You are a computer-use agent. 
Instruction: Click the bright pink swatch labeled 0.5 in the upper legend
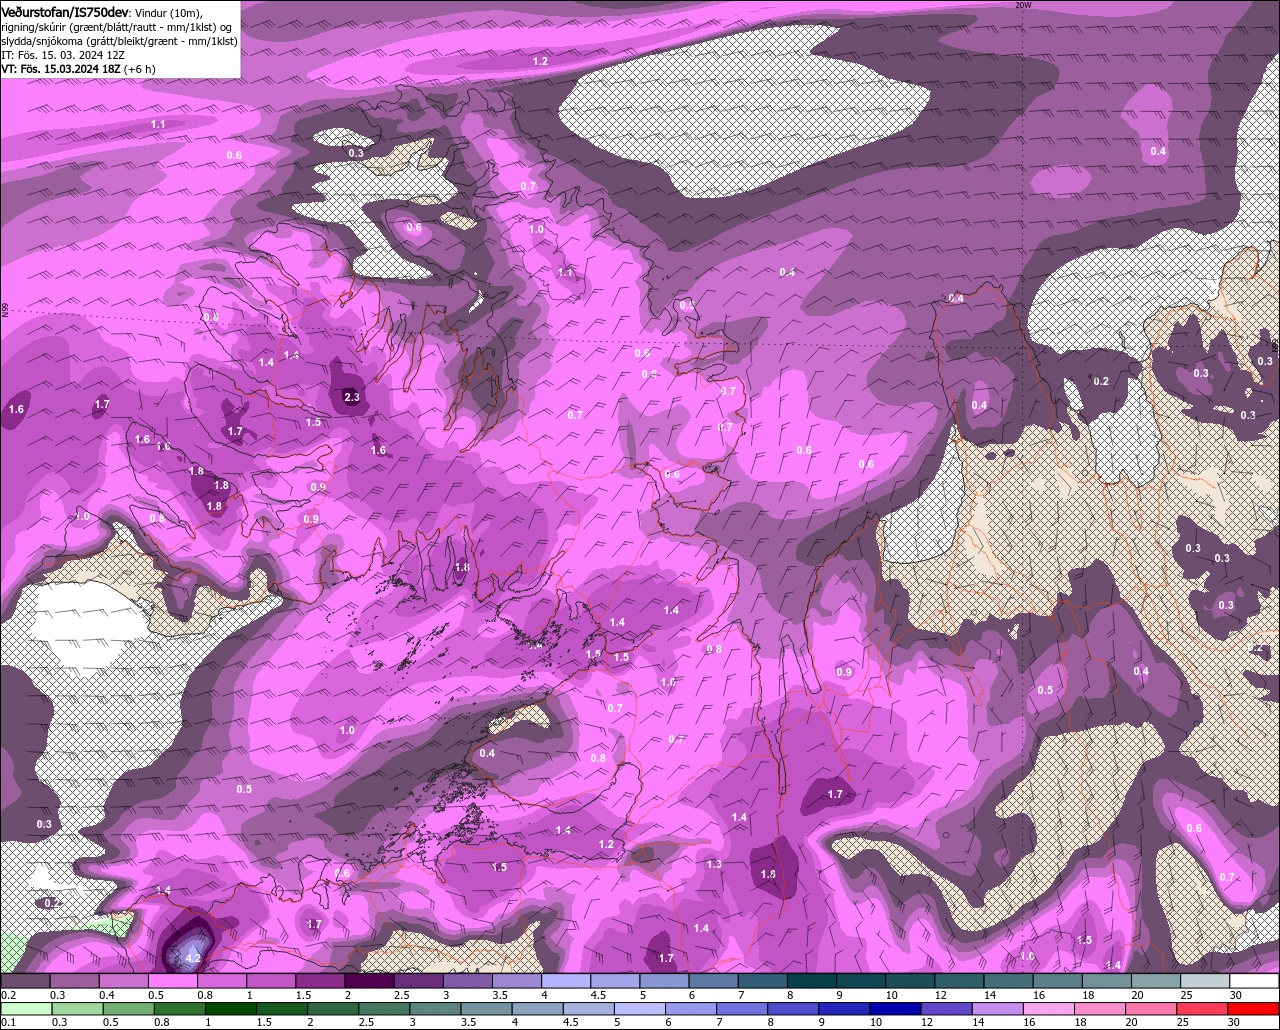(x=172, y=981)
